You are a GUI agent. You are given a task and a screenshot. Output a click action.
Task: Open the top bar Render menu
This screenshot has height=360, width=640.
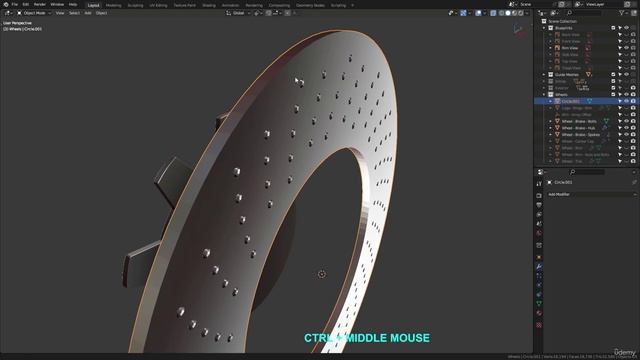click(x=40, y=4)
